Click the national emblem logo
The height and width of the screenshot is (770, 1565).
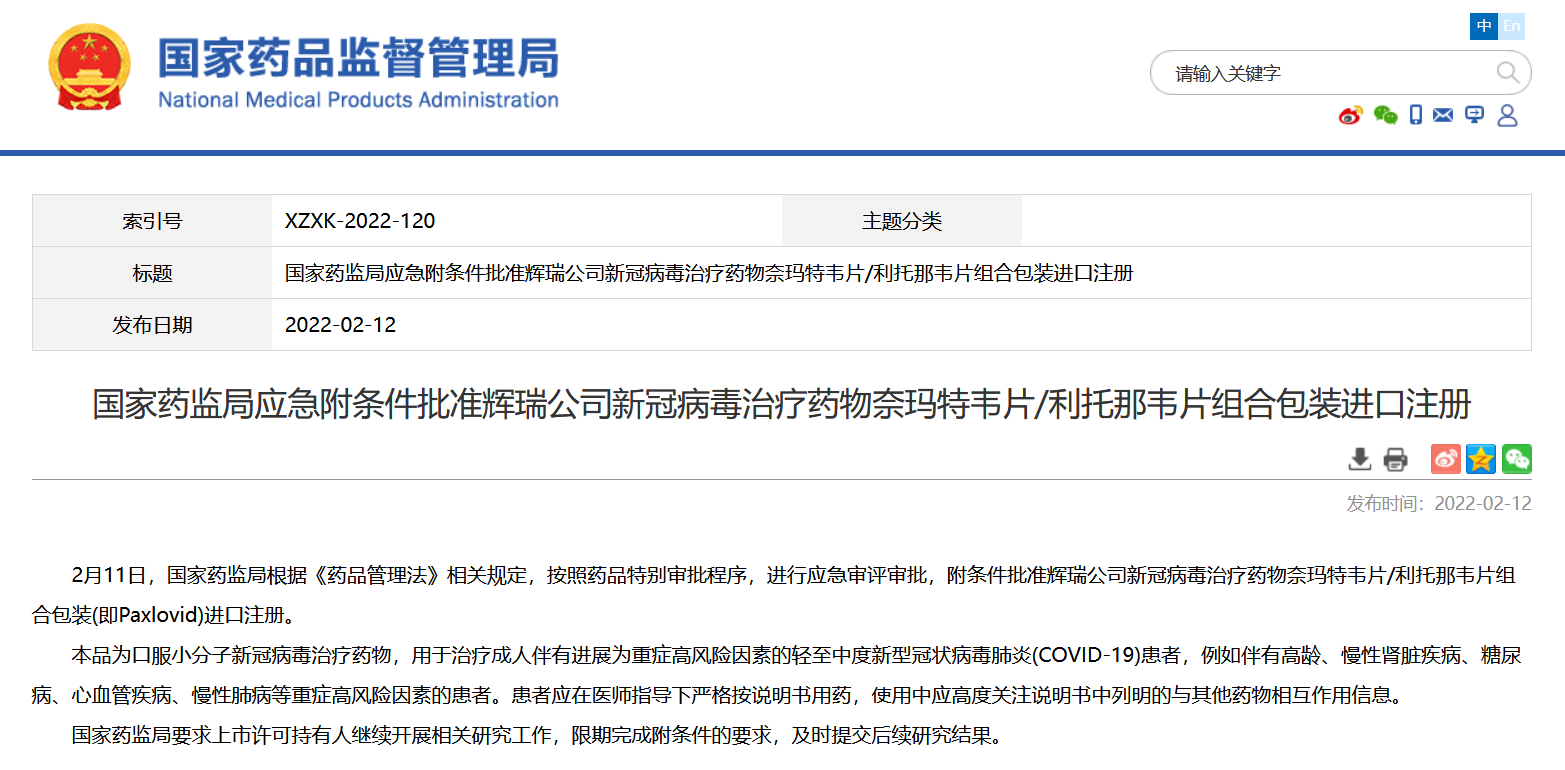89,67
